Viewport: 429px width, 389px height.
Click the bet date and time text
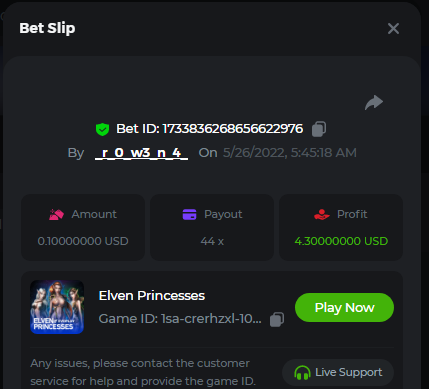tap(290, 153)
